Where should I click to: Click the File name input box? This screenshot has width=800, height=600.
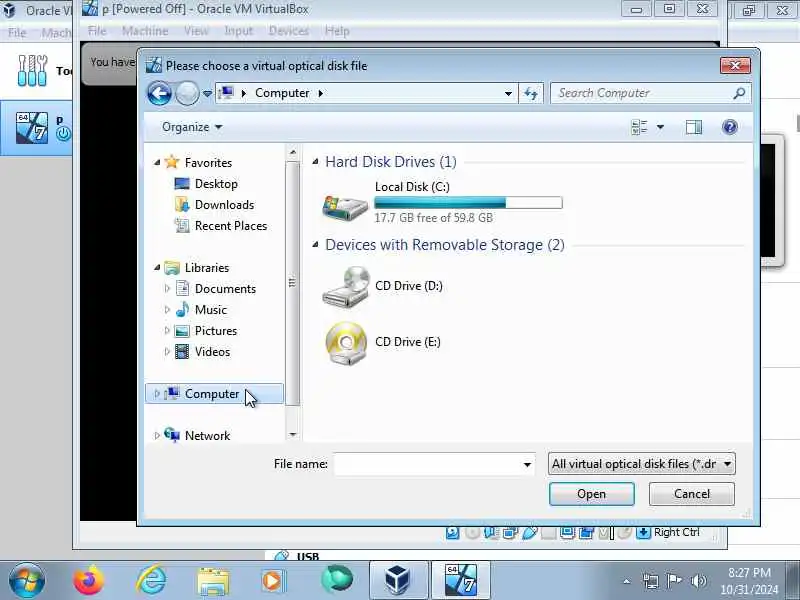[x=428, y=464]
